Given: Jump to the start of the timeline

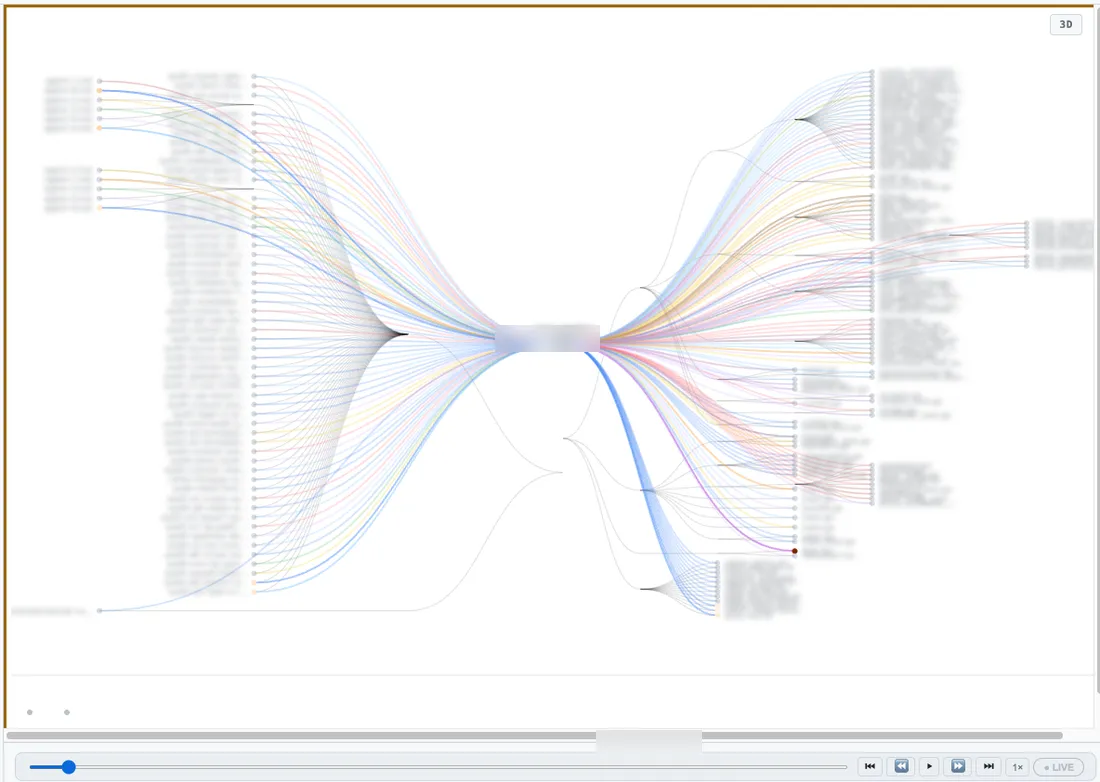Looking at the screenshot, I should coord(870,767).
